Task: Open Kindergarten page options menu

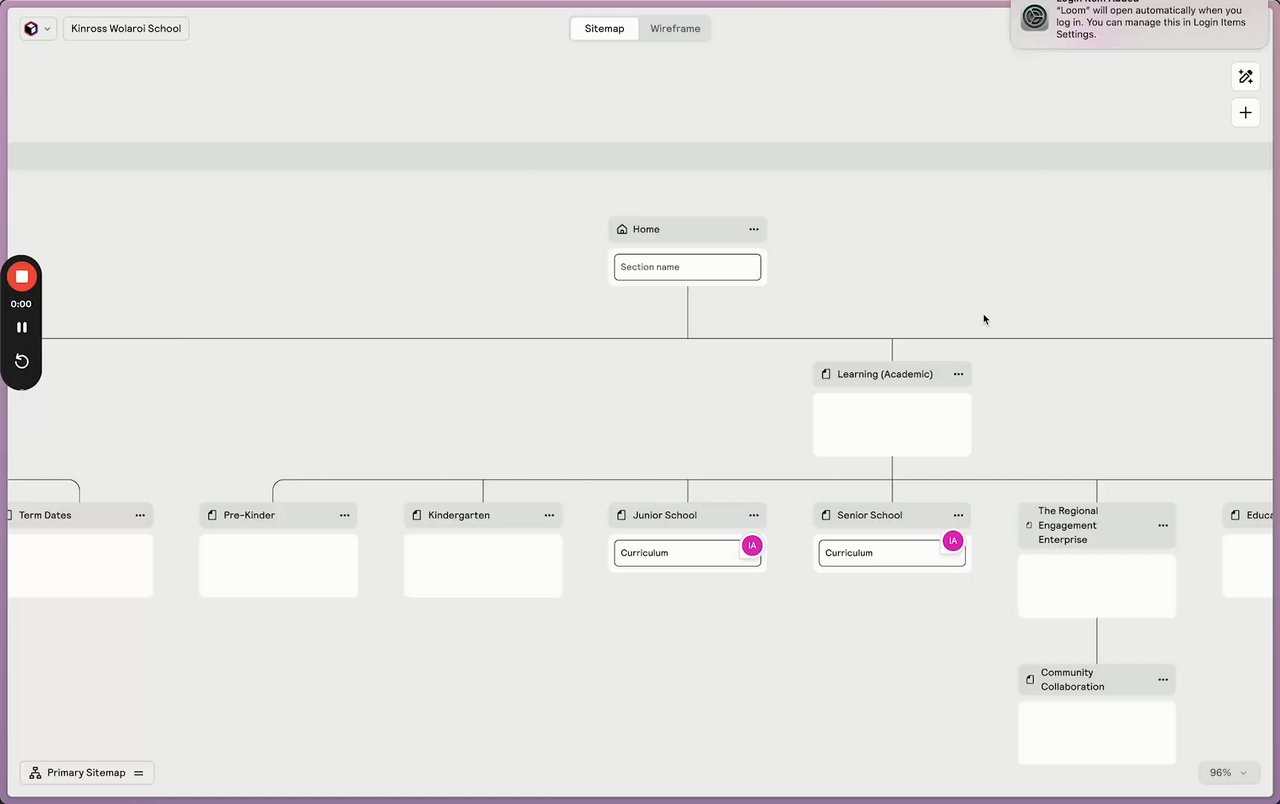Action: coord(549,515)
